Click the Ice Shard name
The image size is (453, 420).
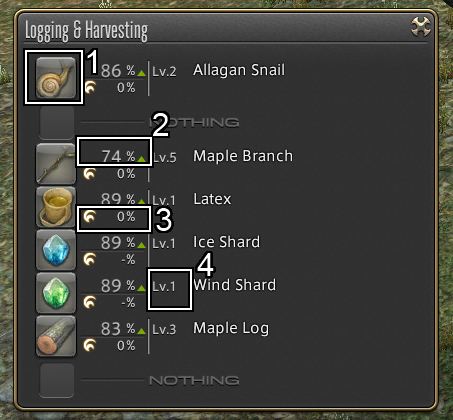(226, 242)
